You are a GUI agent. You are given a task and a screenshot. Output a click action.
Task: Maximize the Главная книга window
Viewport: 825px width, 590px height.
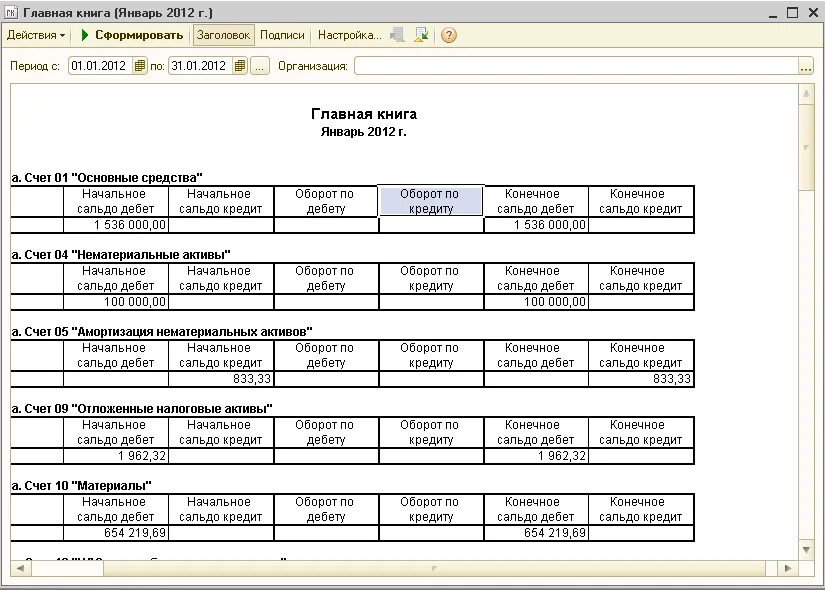click(x=792, y=12)
